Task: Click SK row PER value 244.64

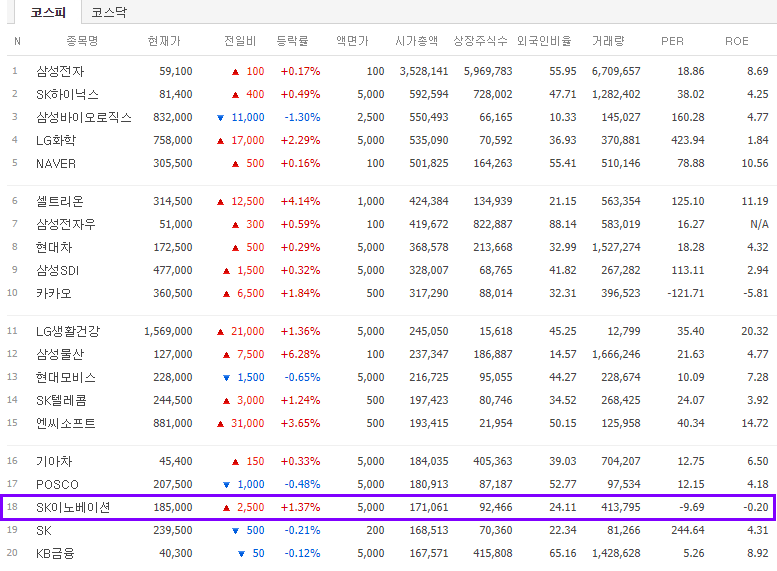Action: [x=688, y=530]
